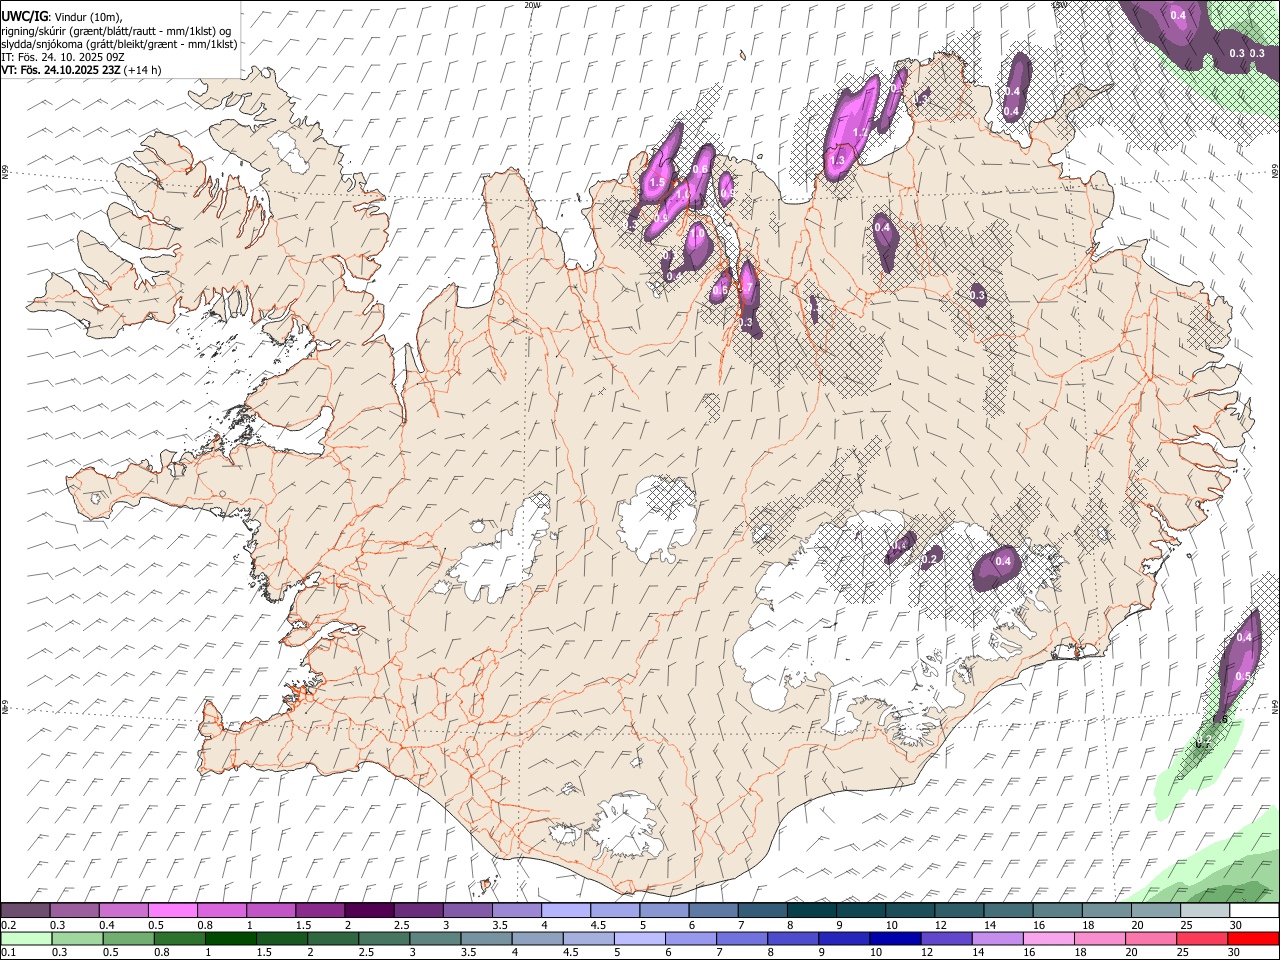Click the 'UWC/IG' title text
This screenshot has width=1280, height=960.
coord(24,15)
